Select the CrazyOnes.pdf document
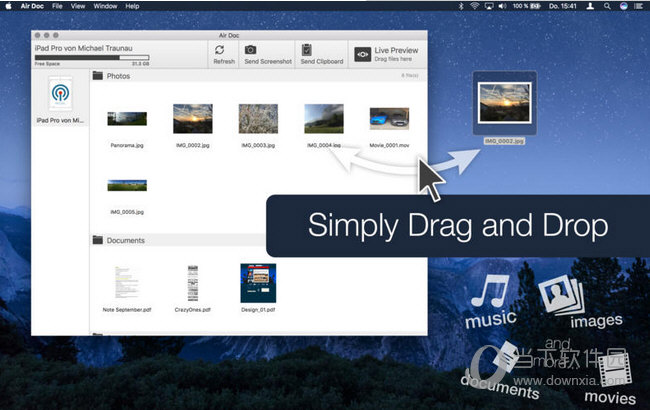650x410 pixels. [193, 283]
